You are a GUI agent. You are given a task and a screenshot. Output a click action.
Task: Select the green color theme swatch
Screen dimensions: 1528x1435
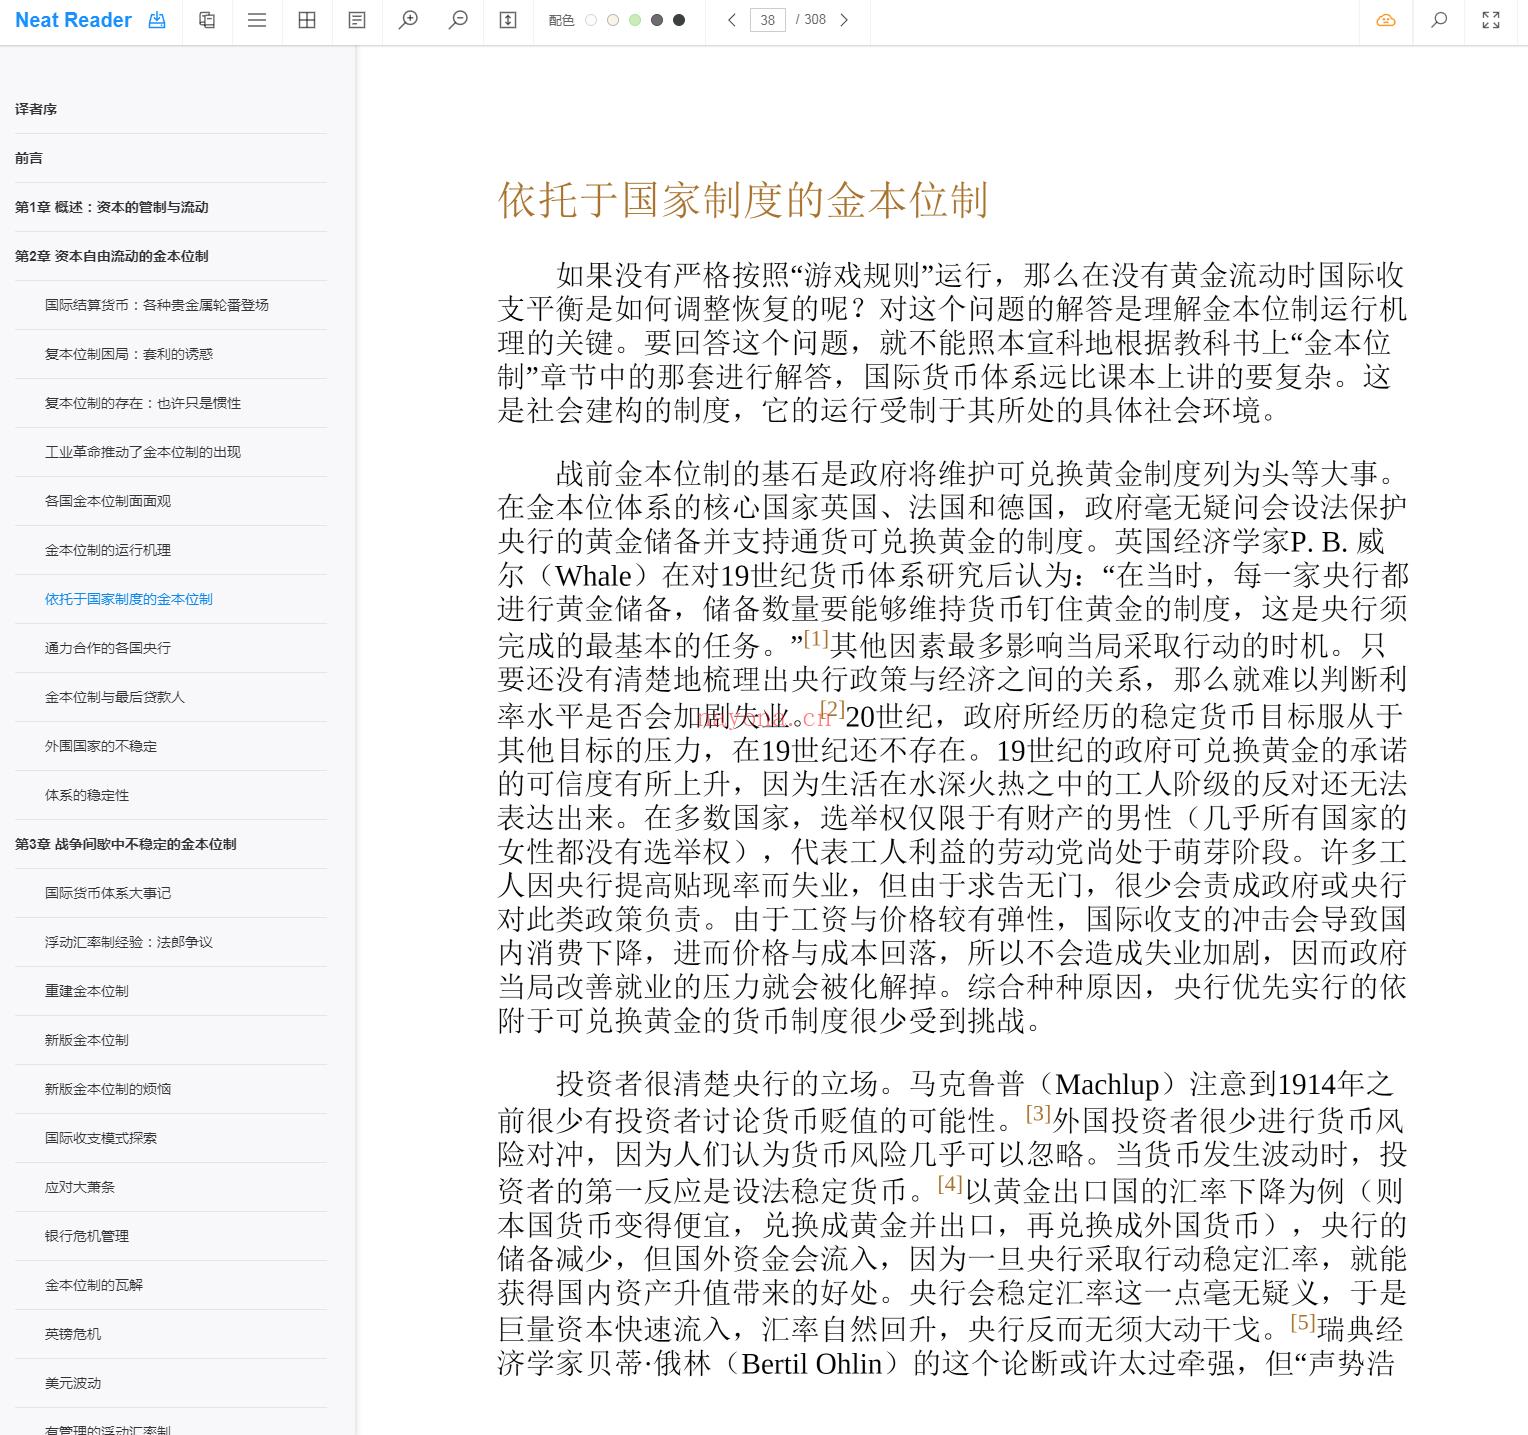pos(635,20)
